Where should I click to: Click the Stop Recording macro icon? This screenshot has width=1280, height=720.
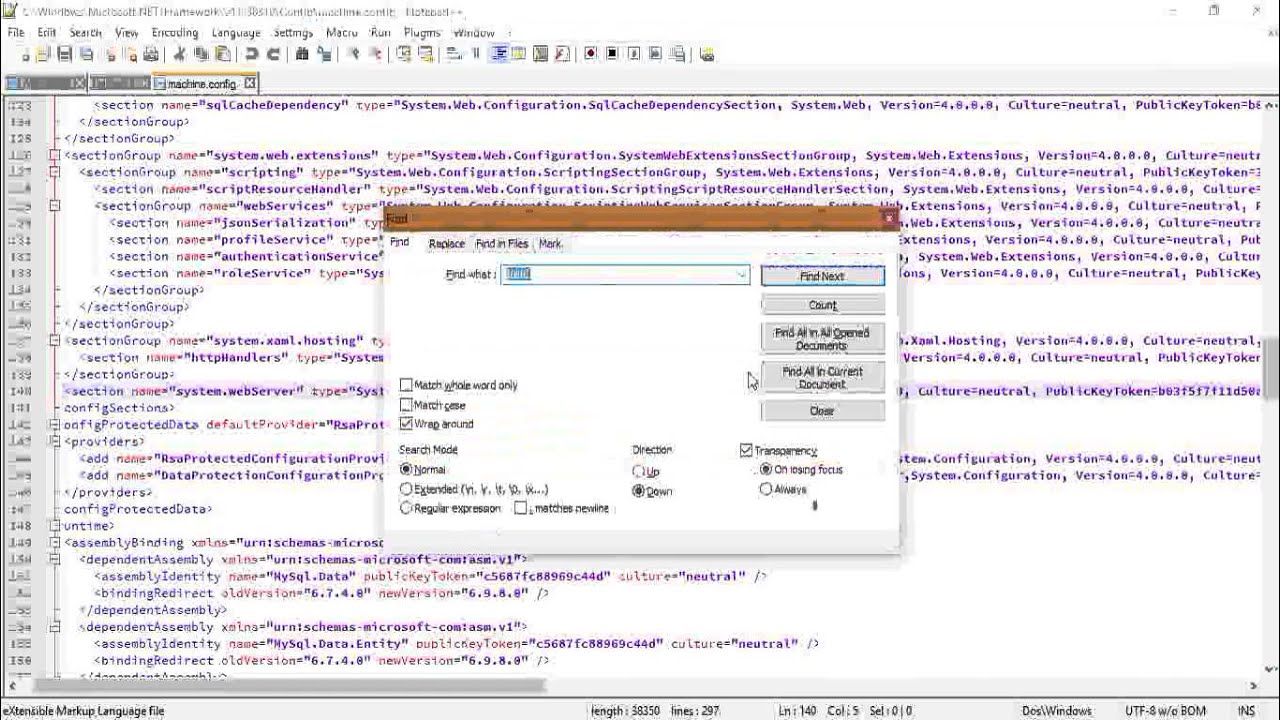tap(612, 55)
